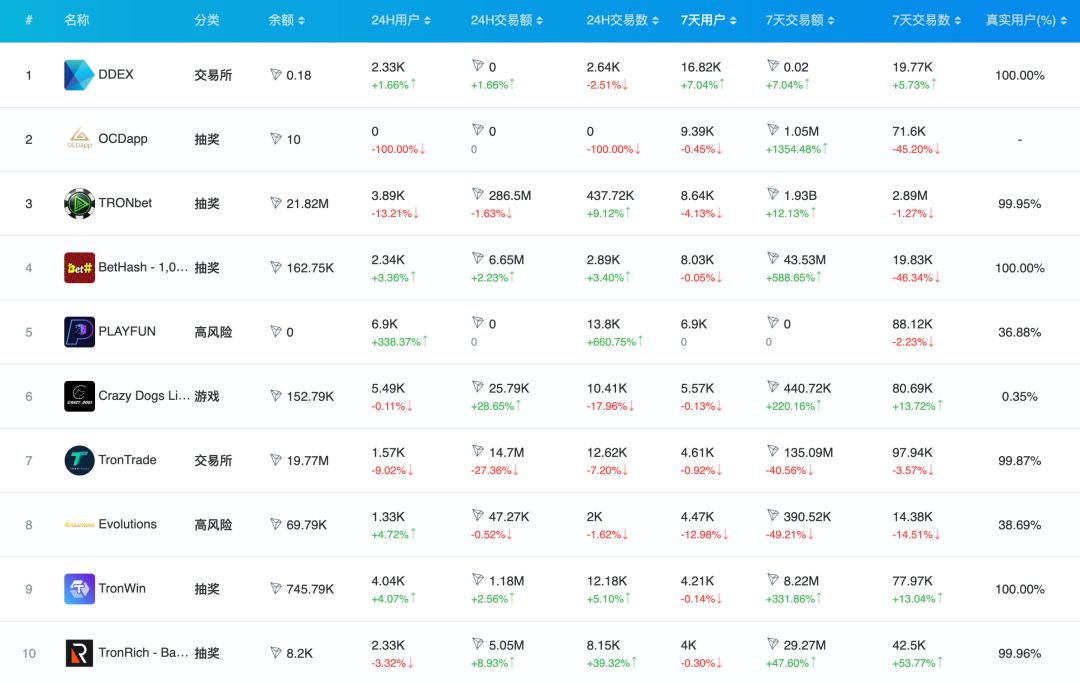Sort by 7天用户 column arrows
The image size is (1080, 684).
point(733,21)
